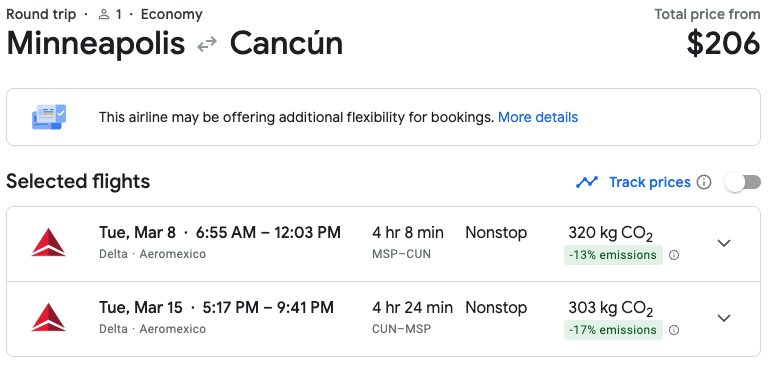Viewport: 768px width, 367px height.
Task: Enable the Track prices toggle switch
Action: coord(743,182)
